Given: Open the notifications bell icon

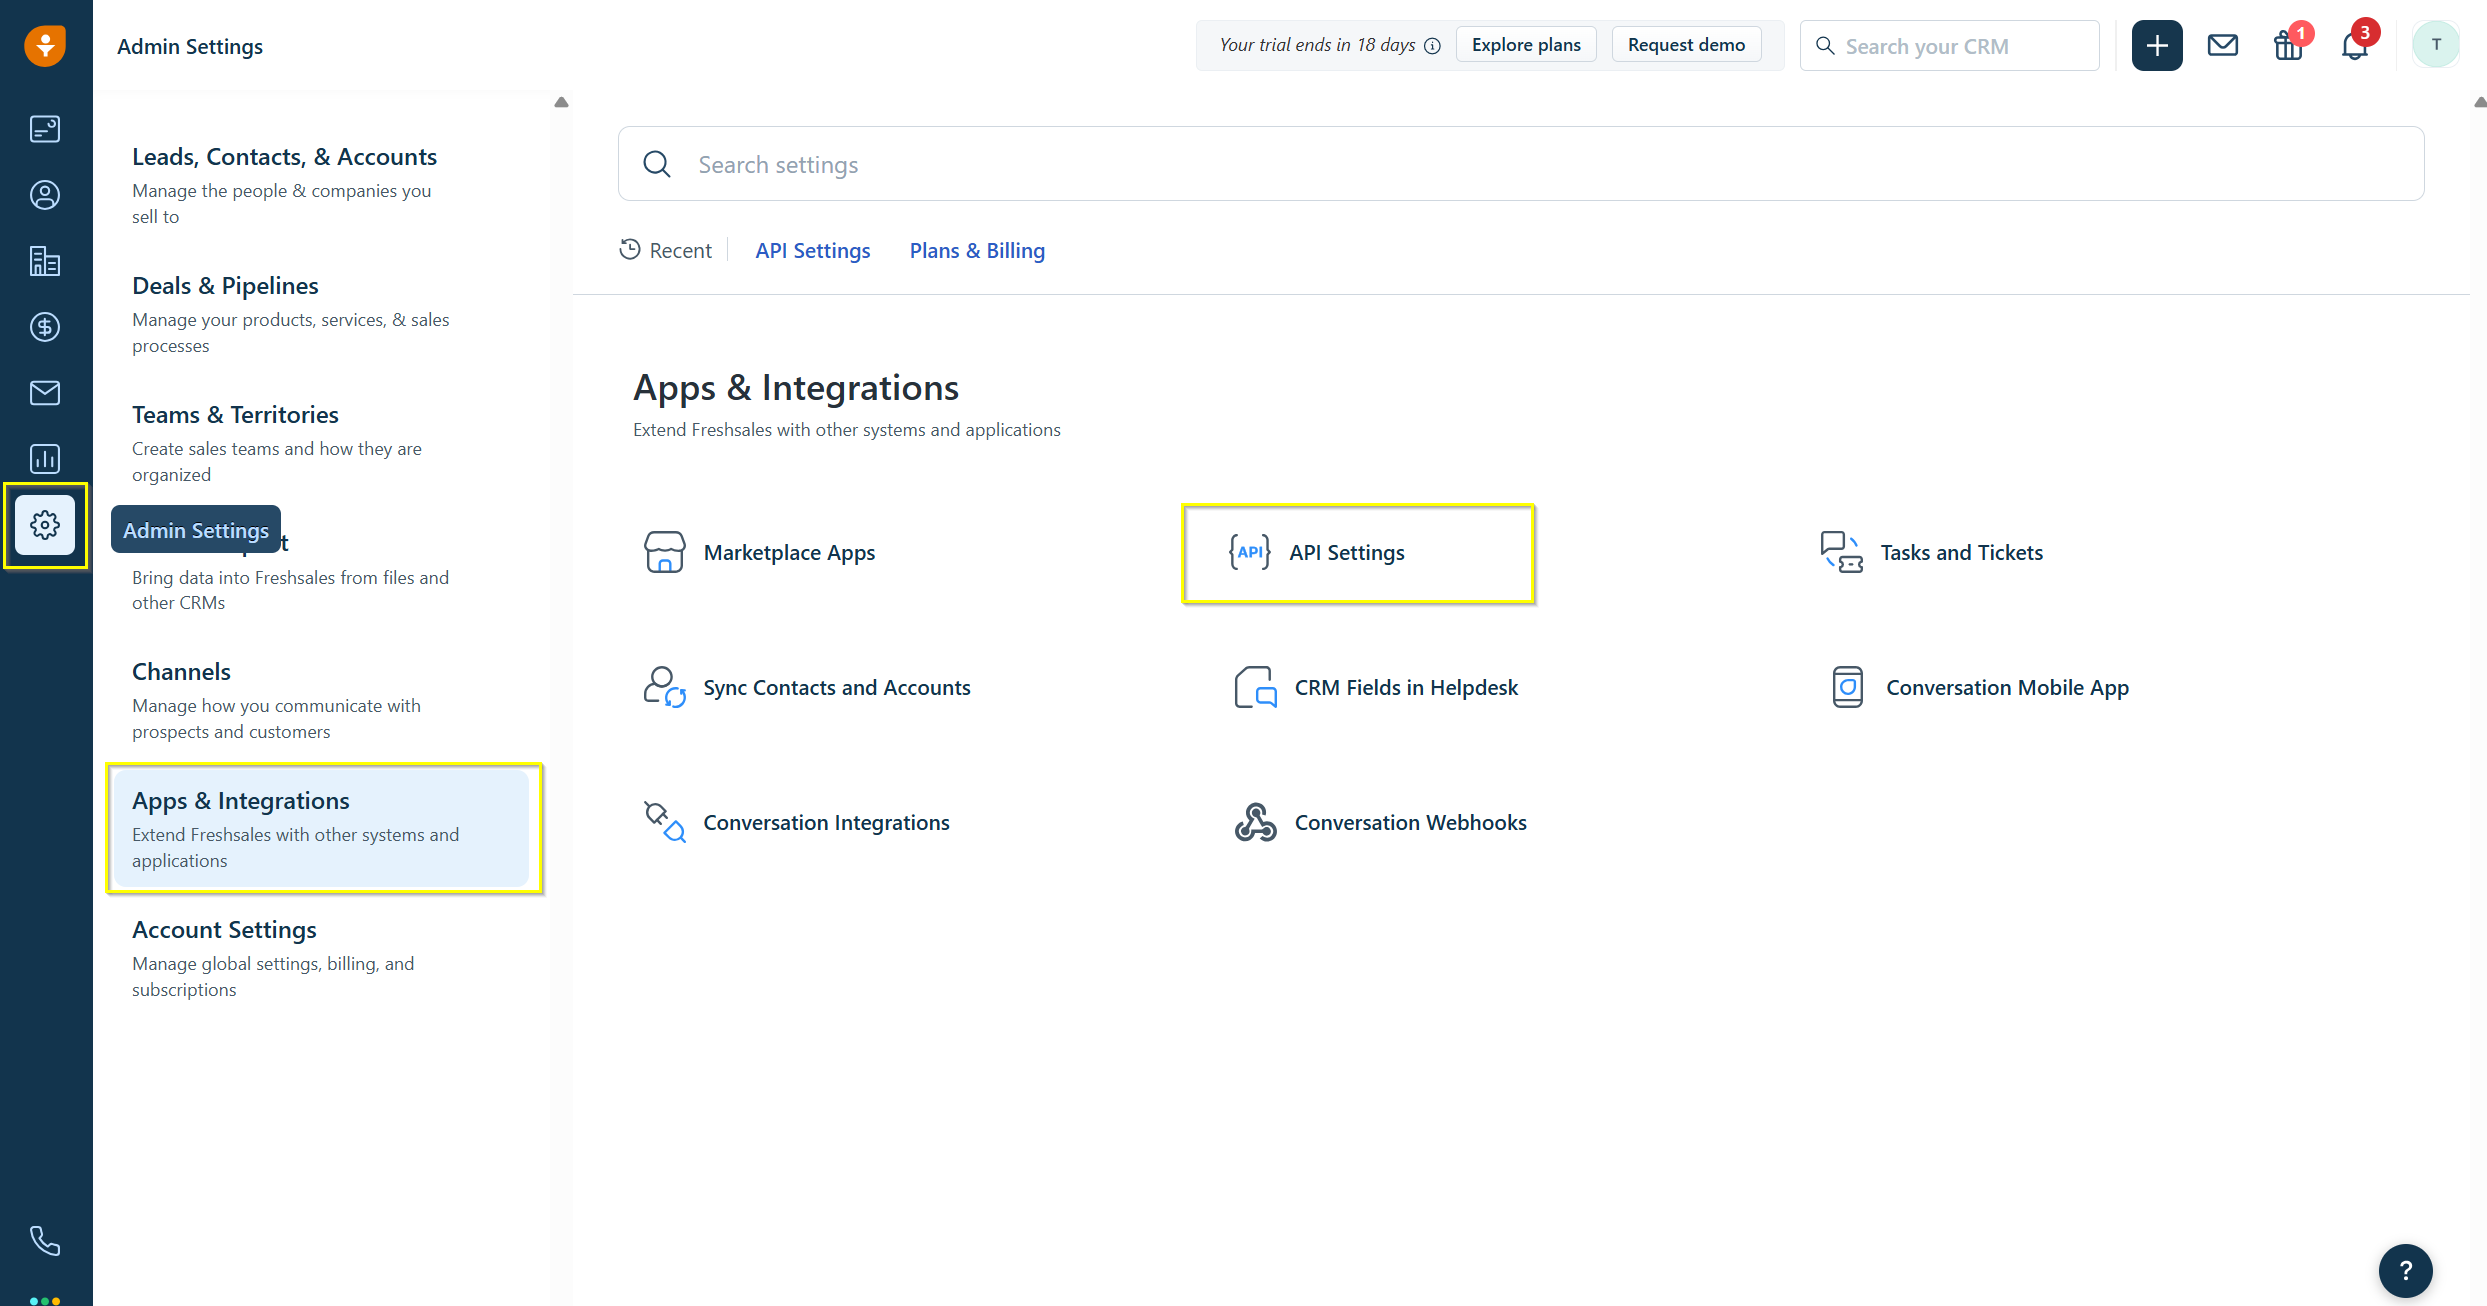Looking at the screenshot, I should coord(2355,46).
